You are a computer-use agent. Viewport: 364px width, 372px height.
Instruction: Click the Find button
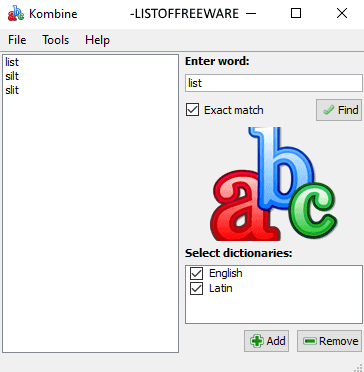[339, 110]
